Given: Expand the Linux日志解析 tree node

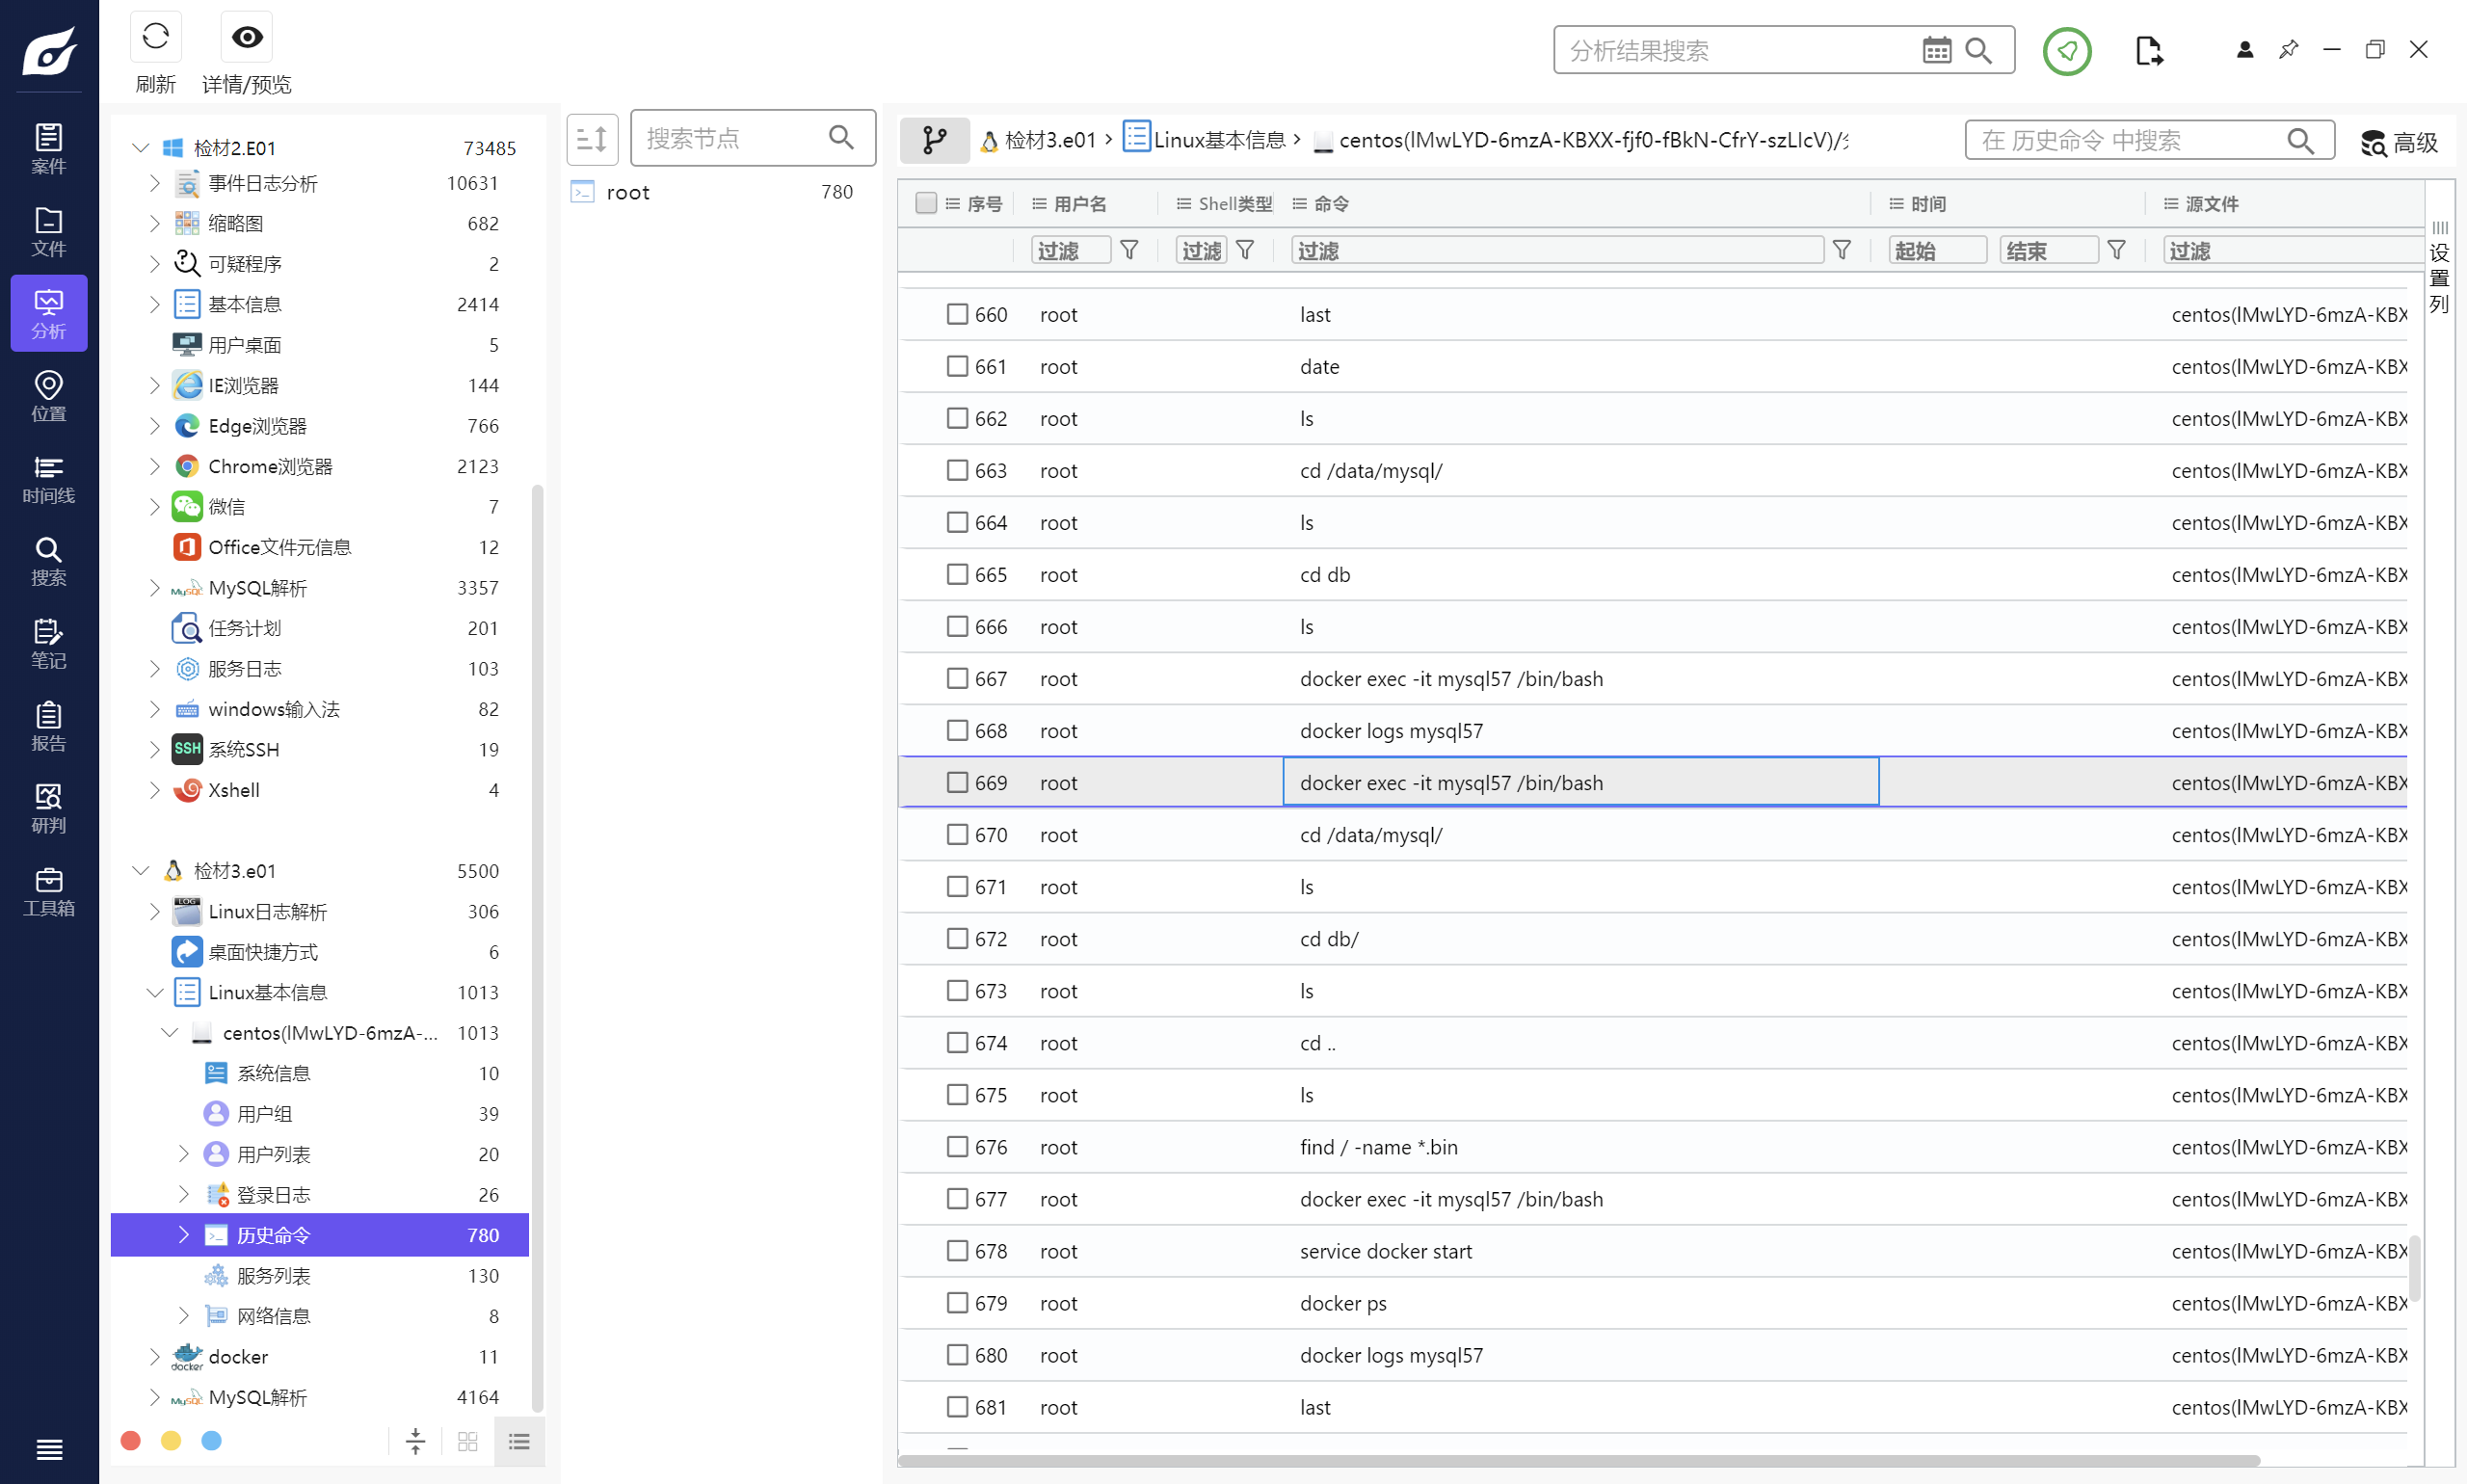Looking at the screenshot, I should [153, 912].
